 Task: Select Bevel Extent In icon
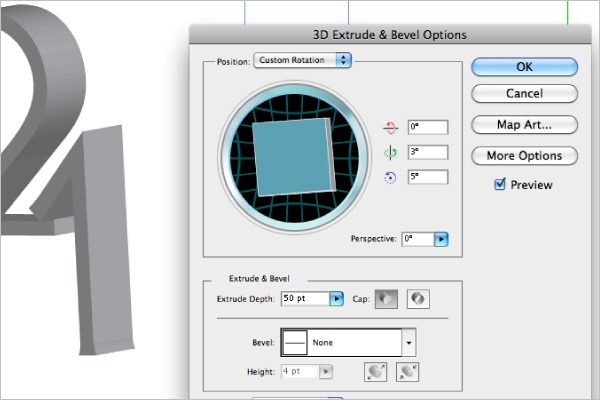[x=407, y=372]
